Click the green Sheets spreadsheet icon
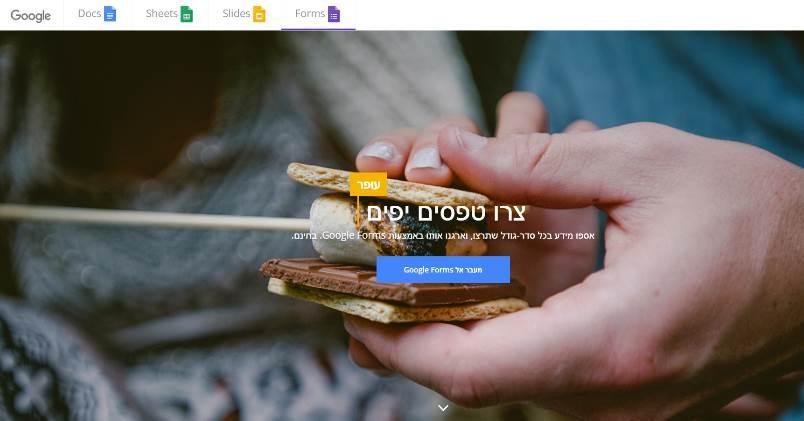 [x=187, y=14]
